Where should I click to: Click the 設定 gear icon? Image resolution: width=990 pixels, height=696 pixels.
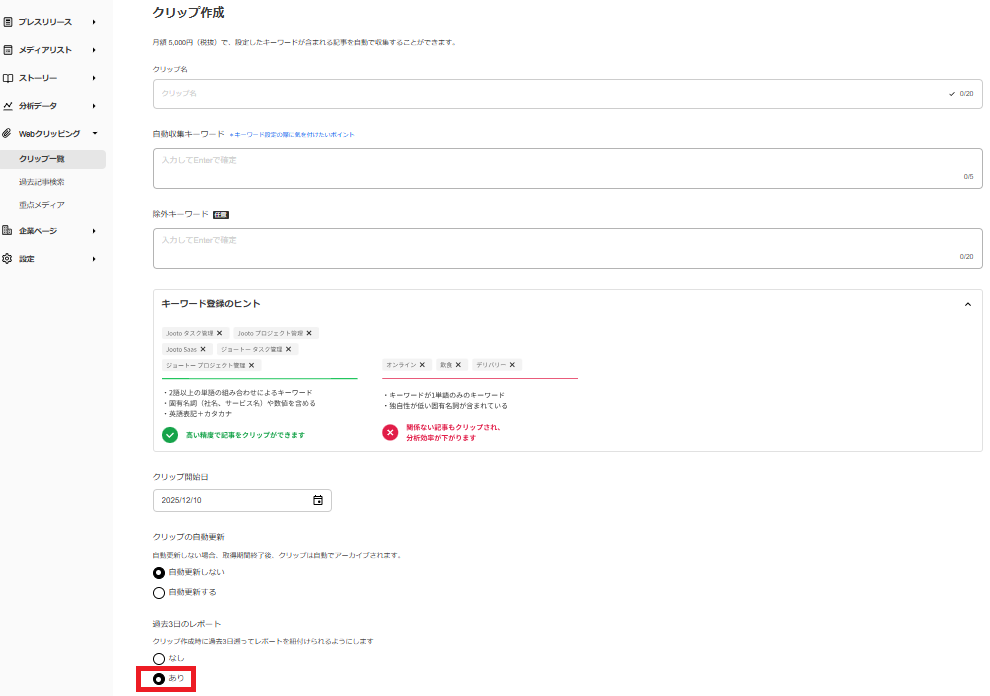coord(8,259)
